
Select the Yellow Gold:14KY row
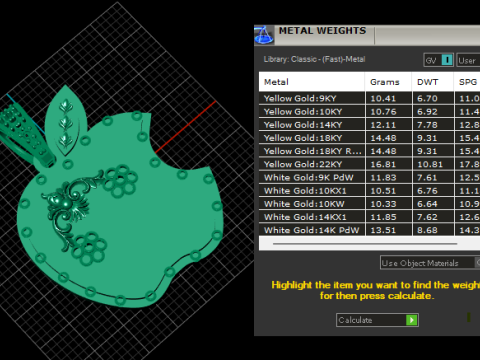pos(369,125)
